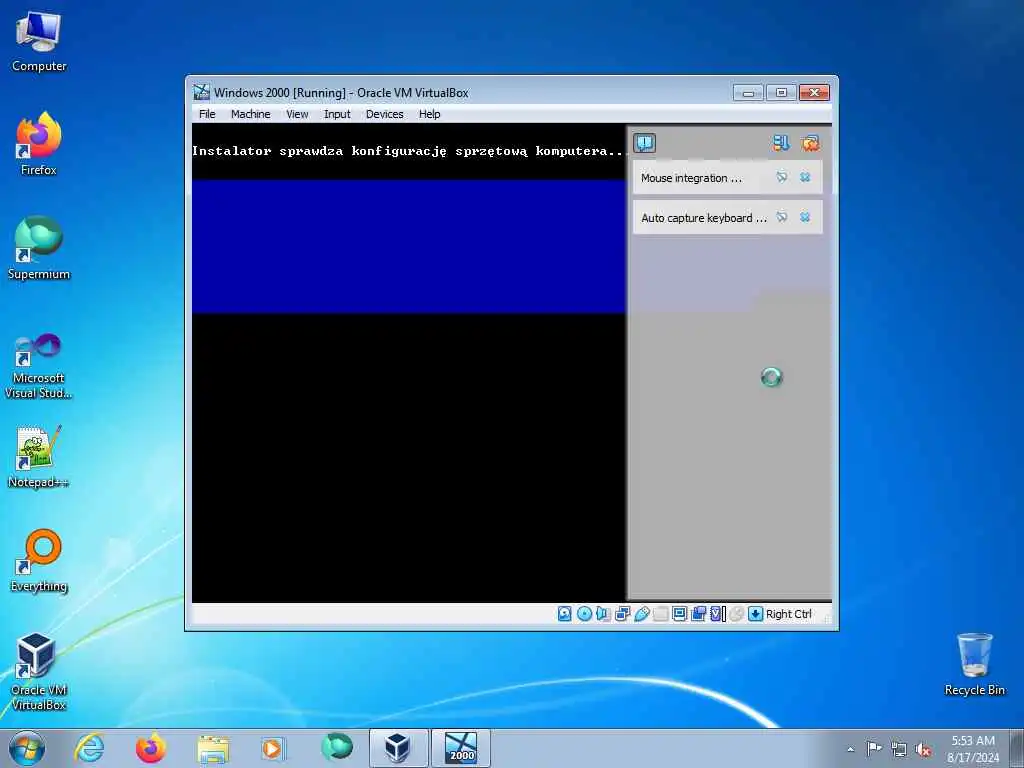This screenshot has height=768, width=1024.
Task: Expand the Auto capture keyboard notification text
Action: pos(703,217)
